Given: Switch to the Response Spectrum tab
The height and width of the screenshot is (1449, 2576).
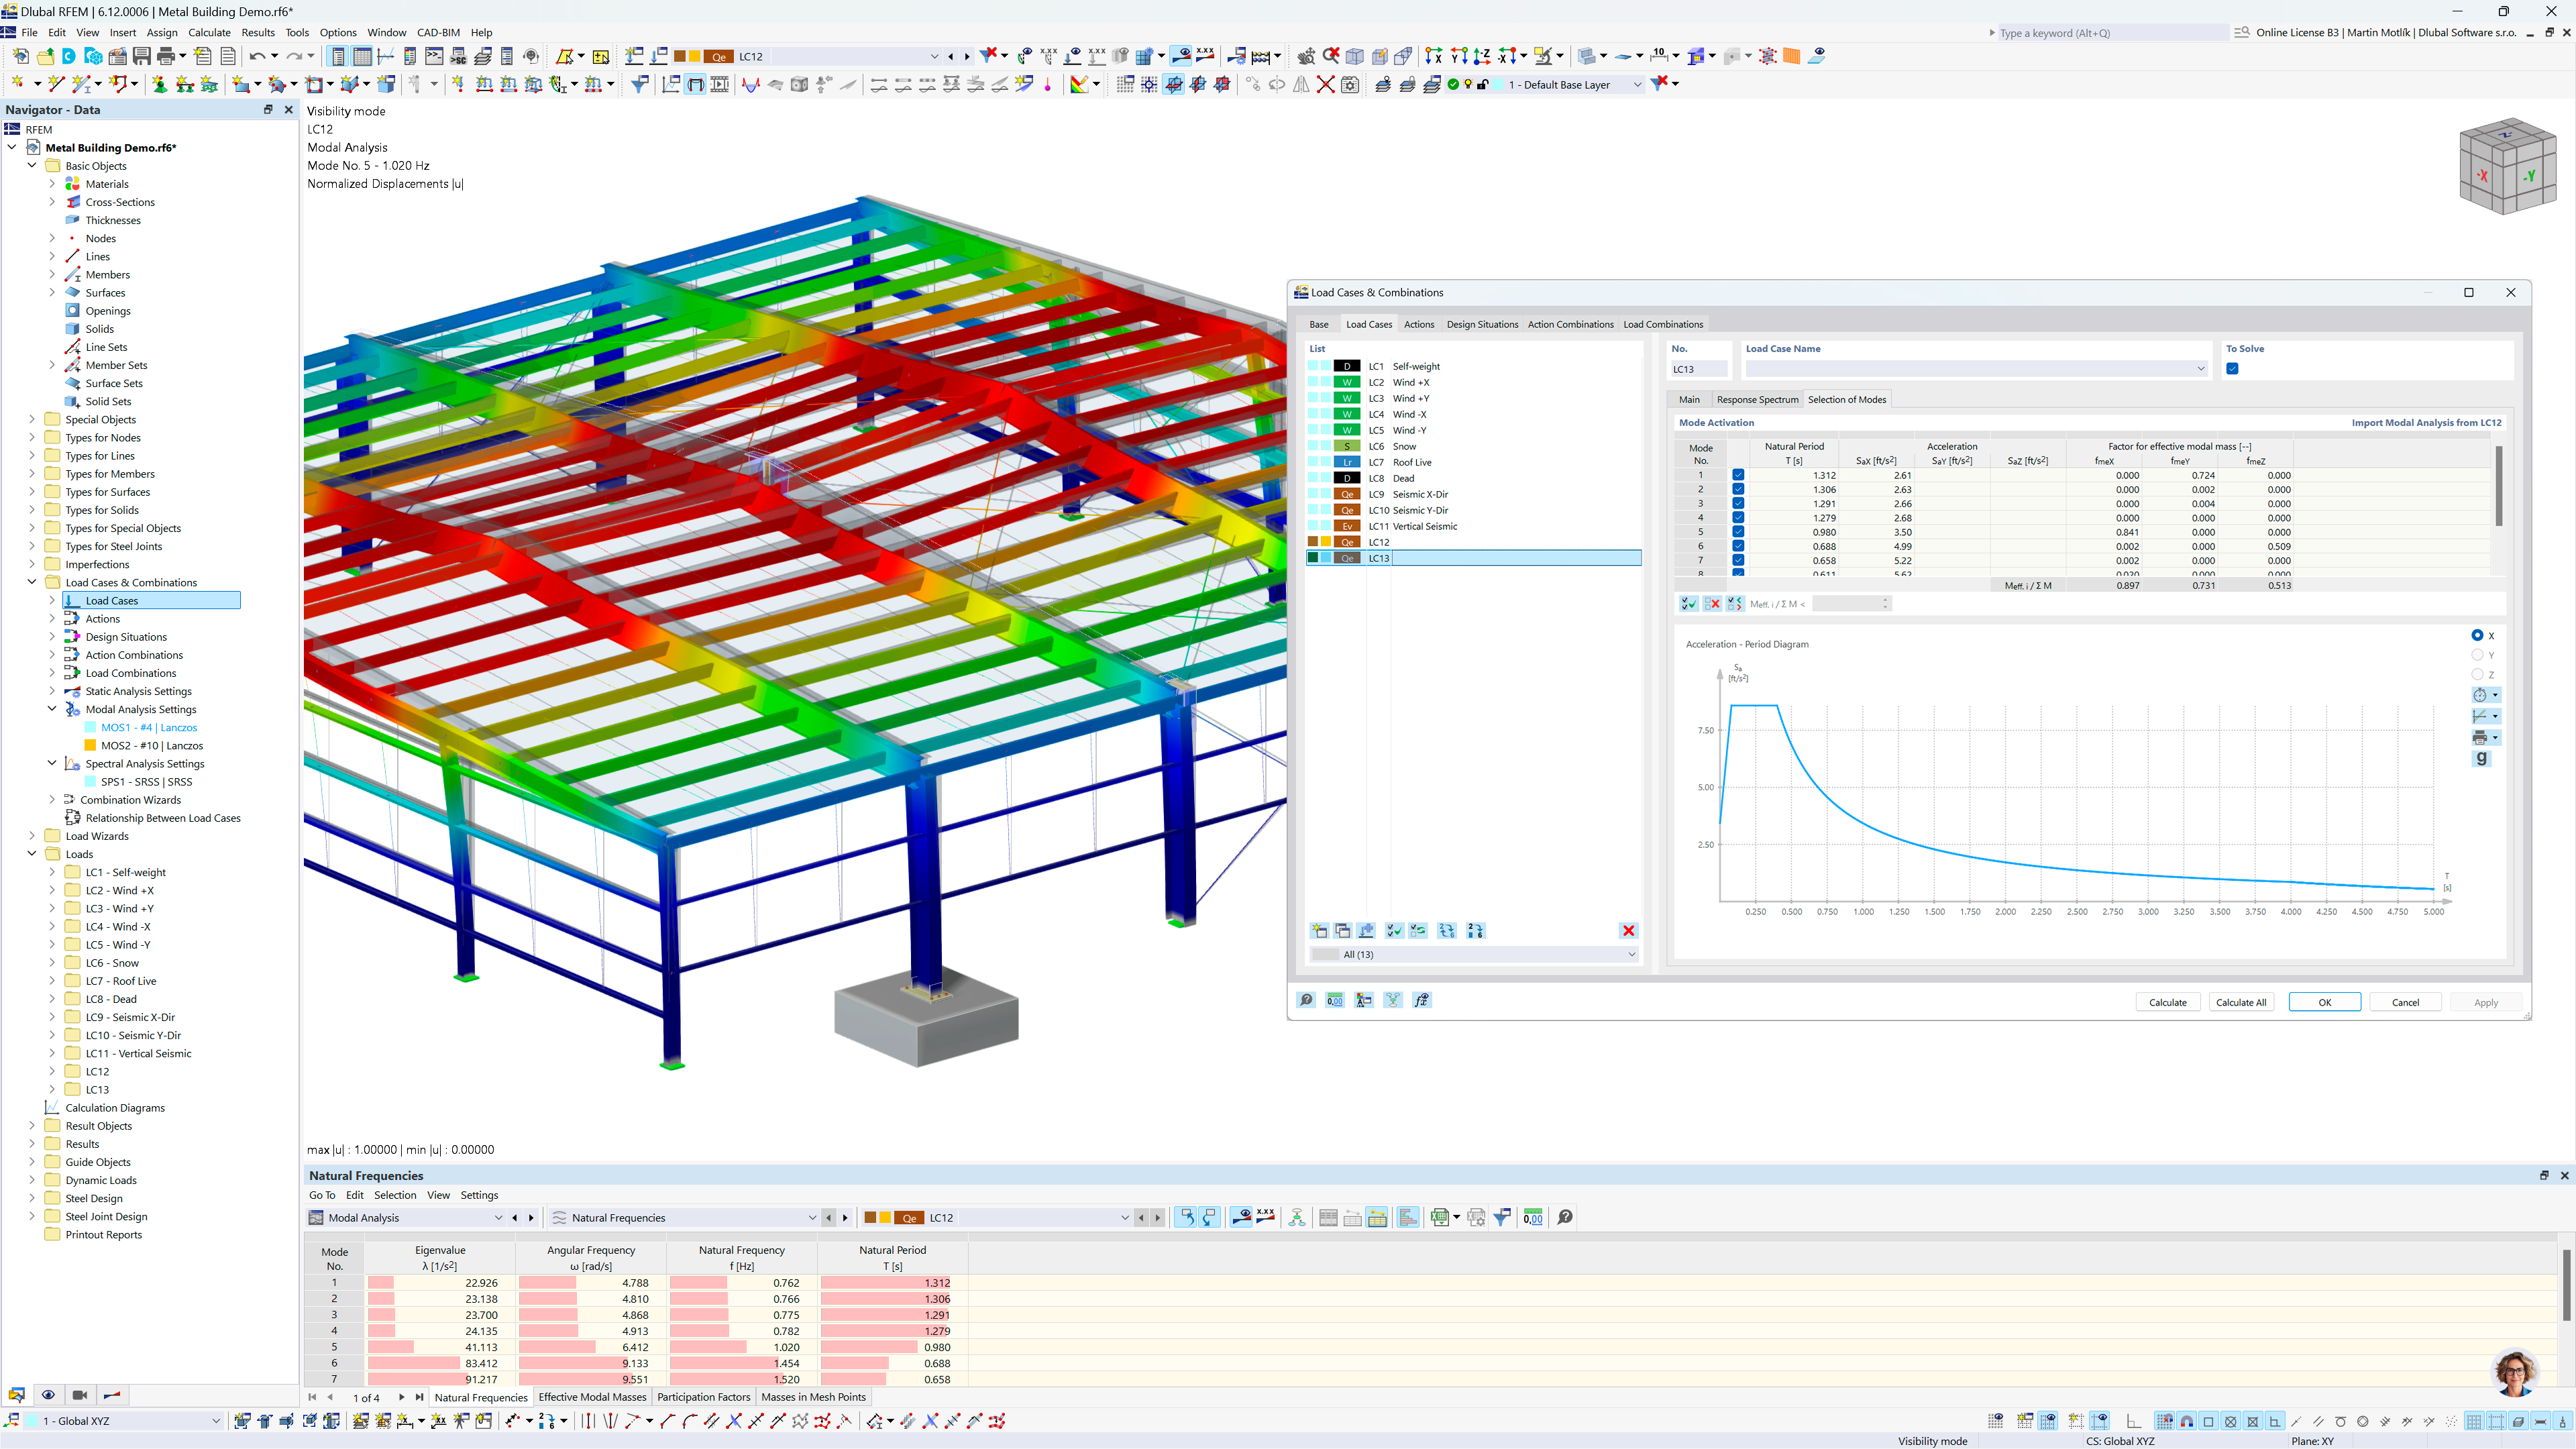Looking at the screenshot, I should click(1757, 399).
